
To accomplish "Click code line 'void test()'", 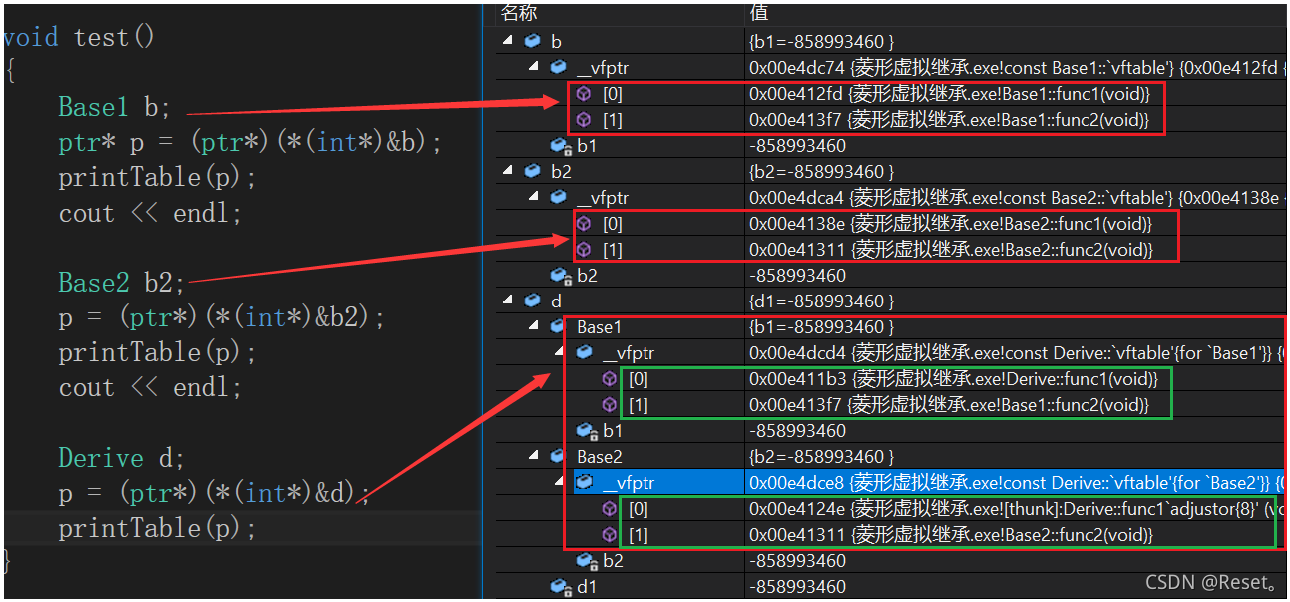I will (79, 38).
